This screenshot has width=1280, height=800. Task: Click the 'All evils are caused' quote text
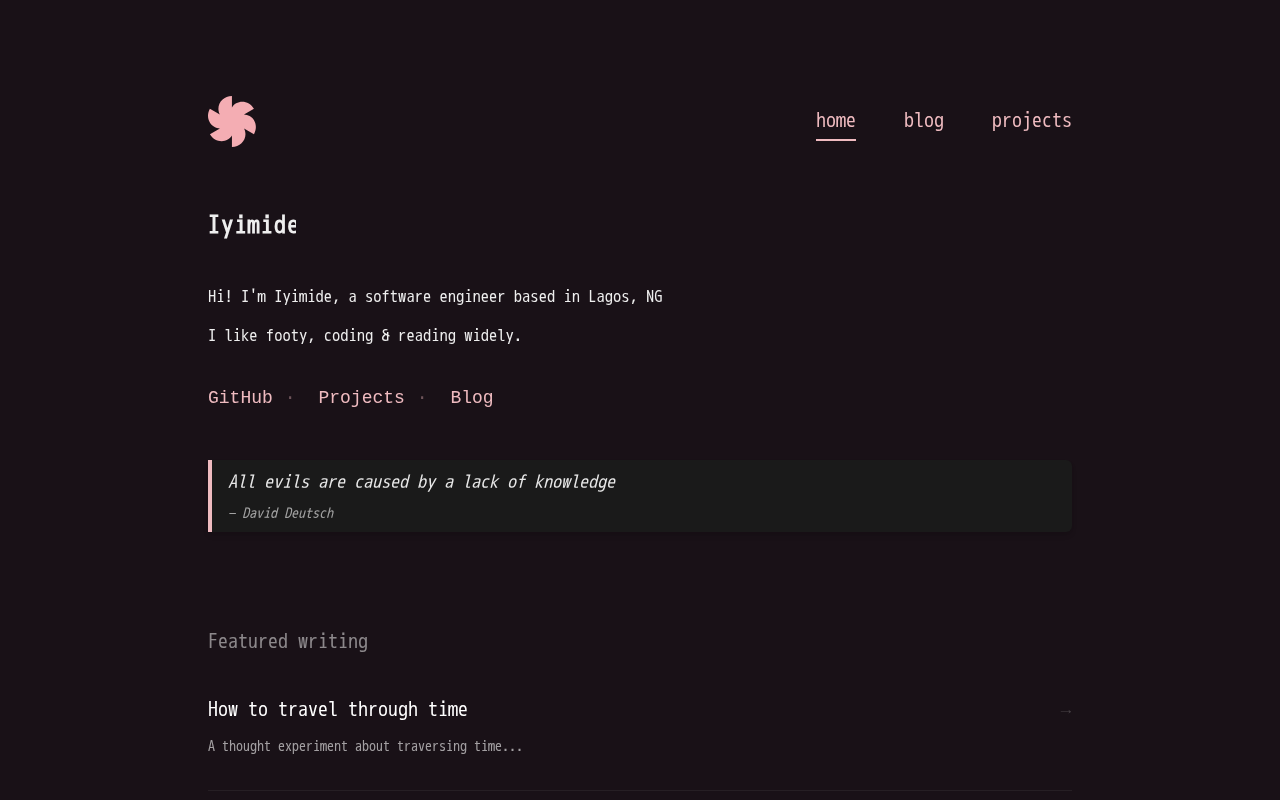coord(421,482)
